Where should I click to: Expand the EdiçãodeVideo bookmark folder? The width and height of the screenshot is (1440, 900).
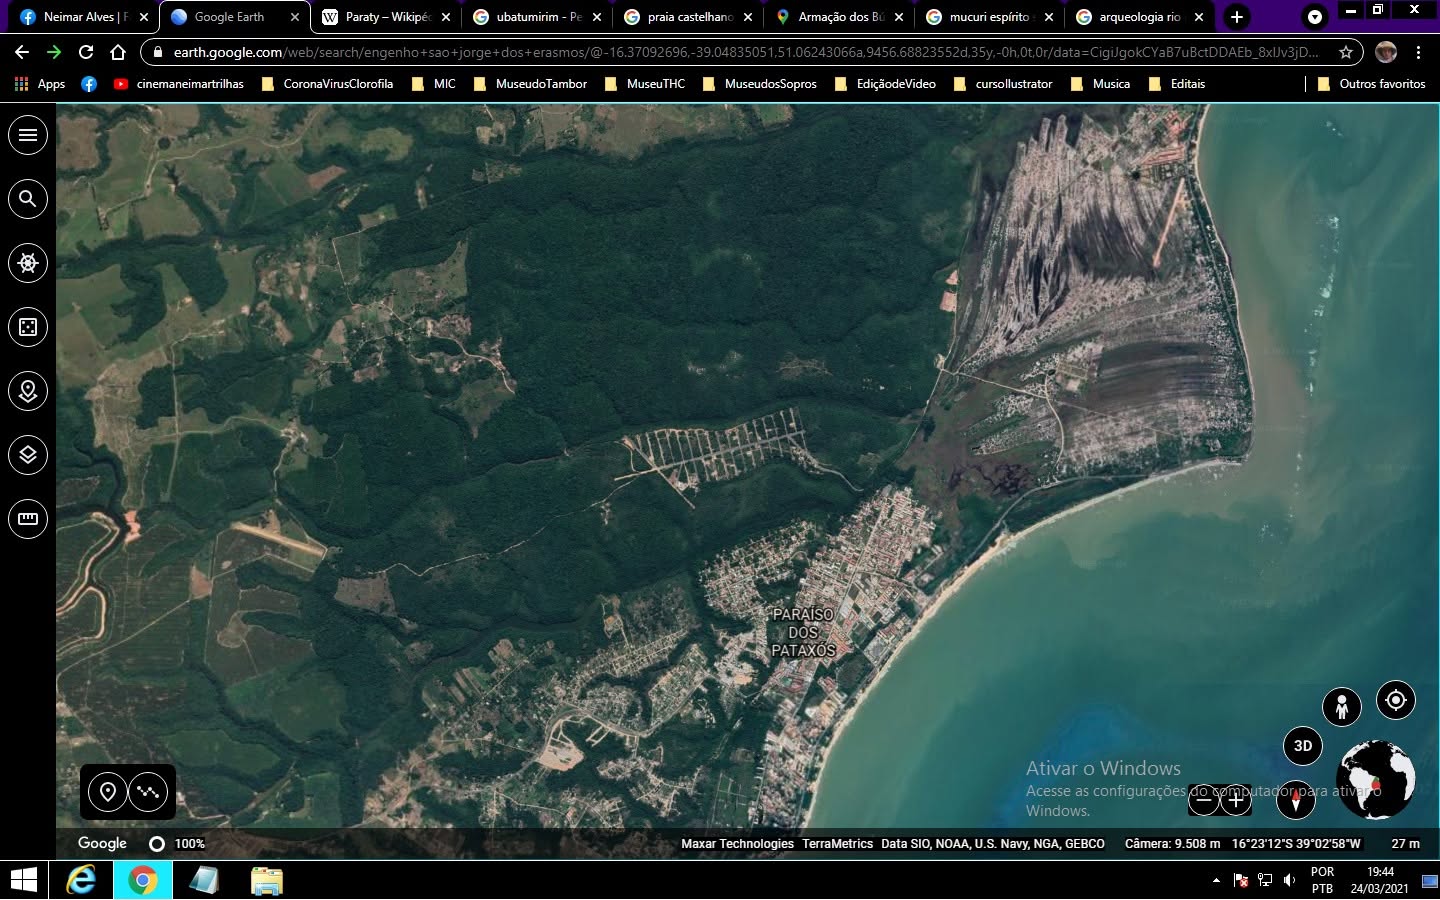[x=886, y=84]
